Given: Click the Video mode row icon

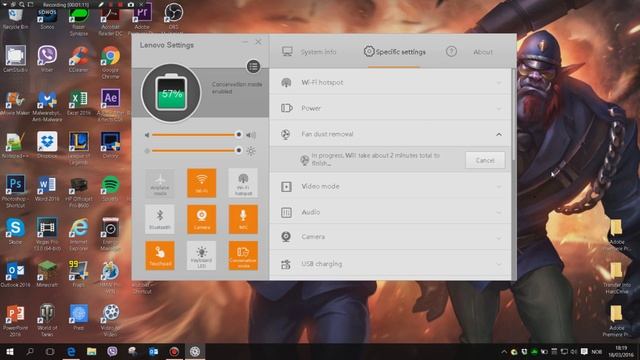Looking at the screenshot, I should pyautogui.click(x=286, y=187).
